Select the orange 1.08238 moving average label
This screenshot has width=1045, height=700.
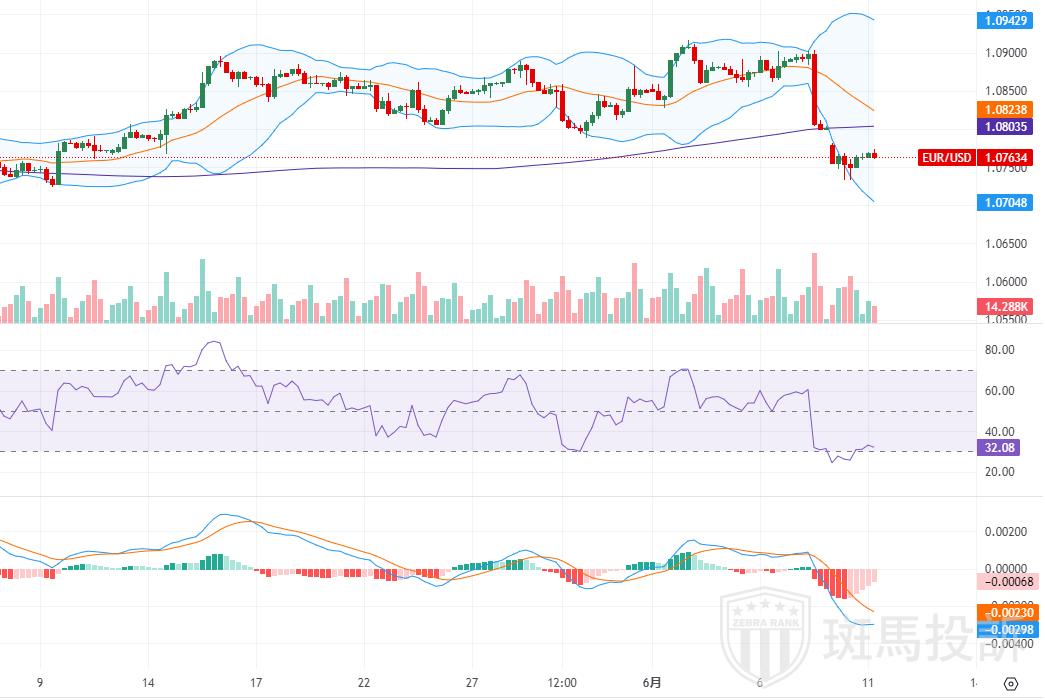click(1009, 111)
